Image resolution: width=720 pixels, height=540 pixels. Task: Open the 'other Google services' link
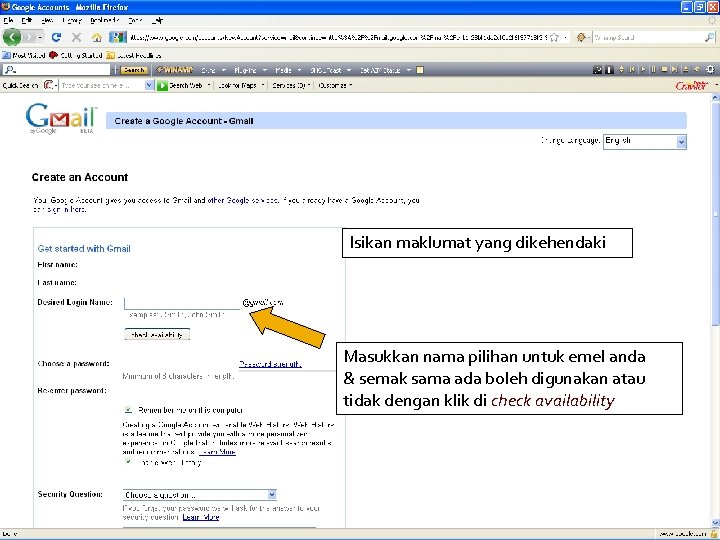[243, 200]
